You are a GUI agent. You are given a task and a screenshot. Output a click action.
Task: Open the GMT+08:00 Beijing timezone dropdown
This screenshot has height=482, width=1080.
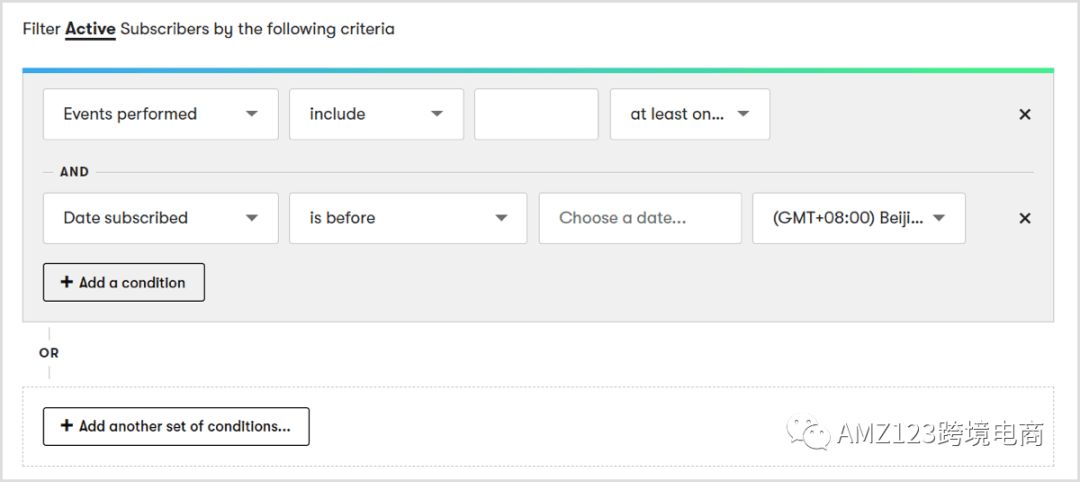pyautogui.click(x=858, y=218)
